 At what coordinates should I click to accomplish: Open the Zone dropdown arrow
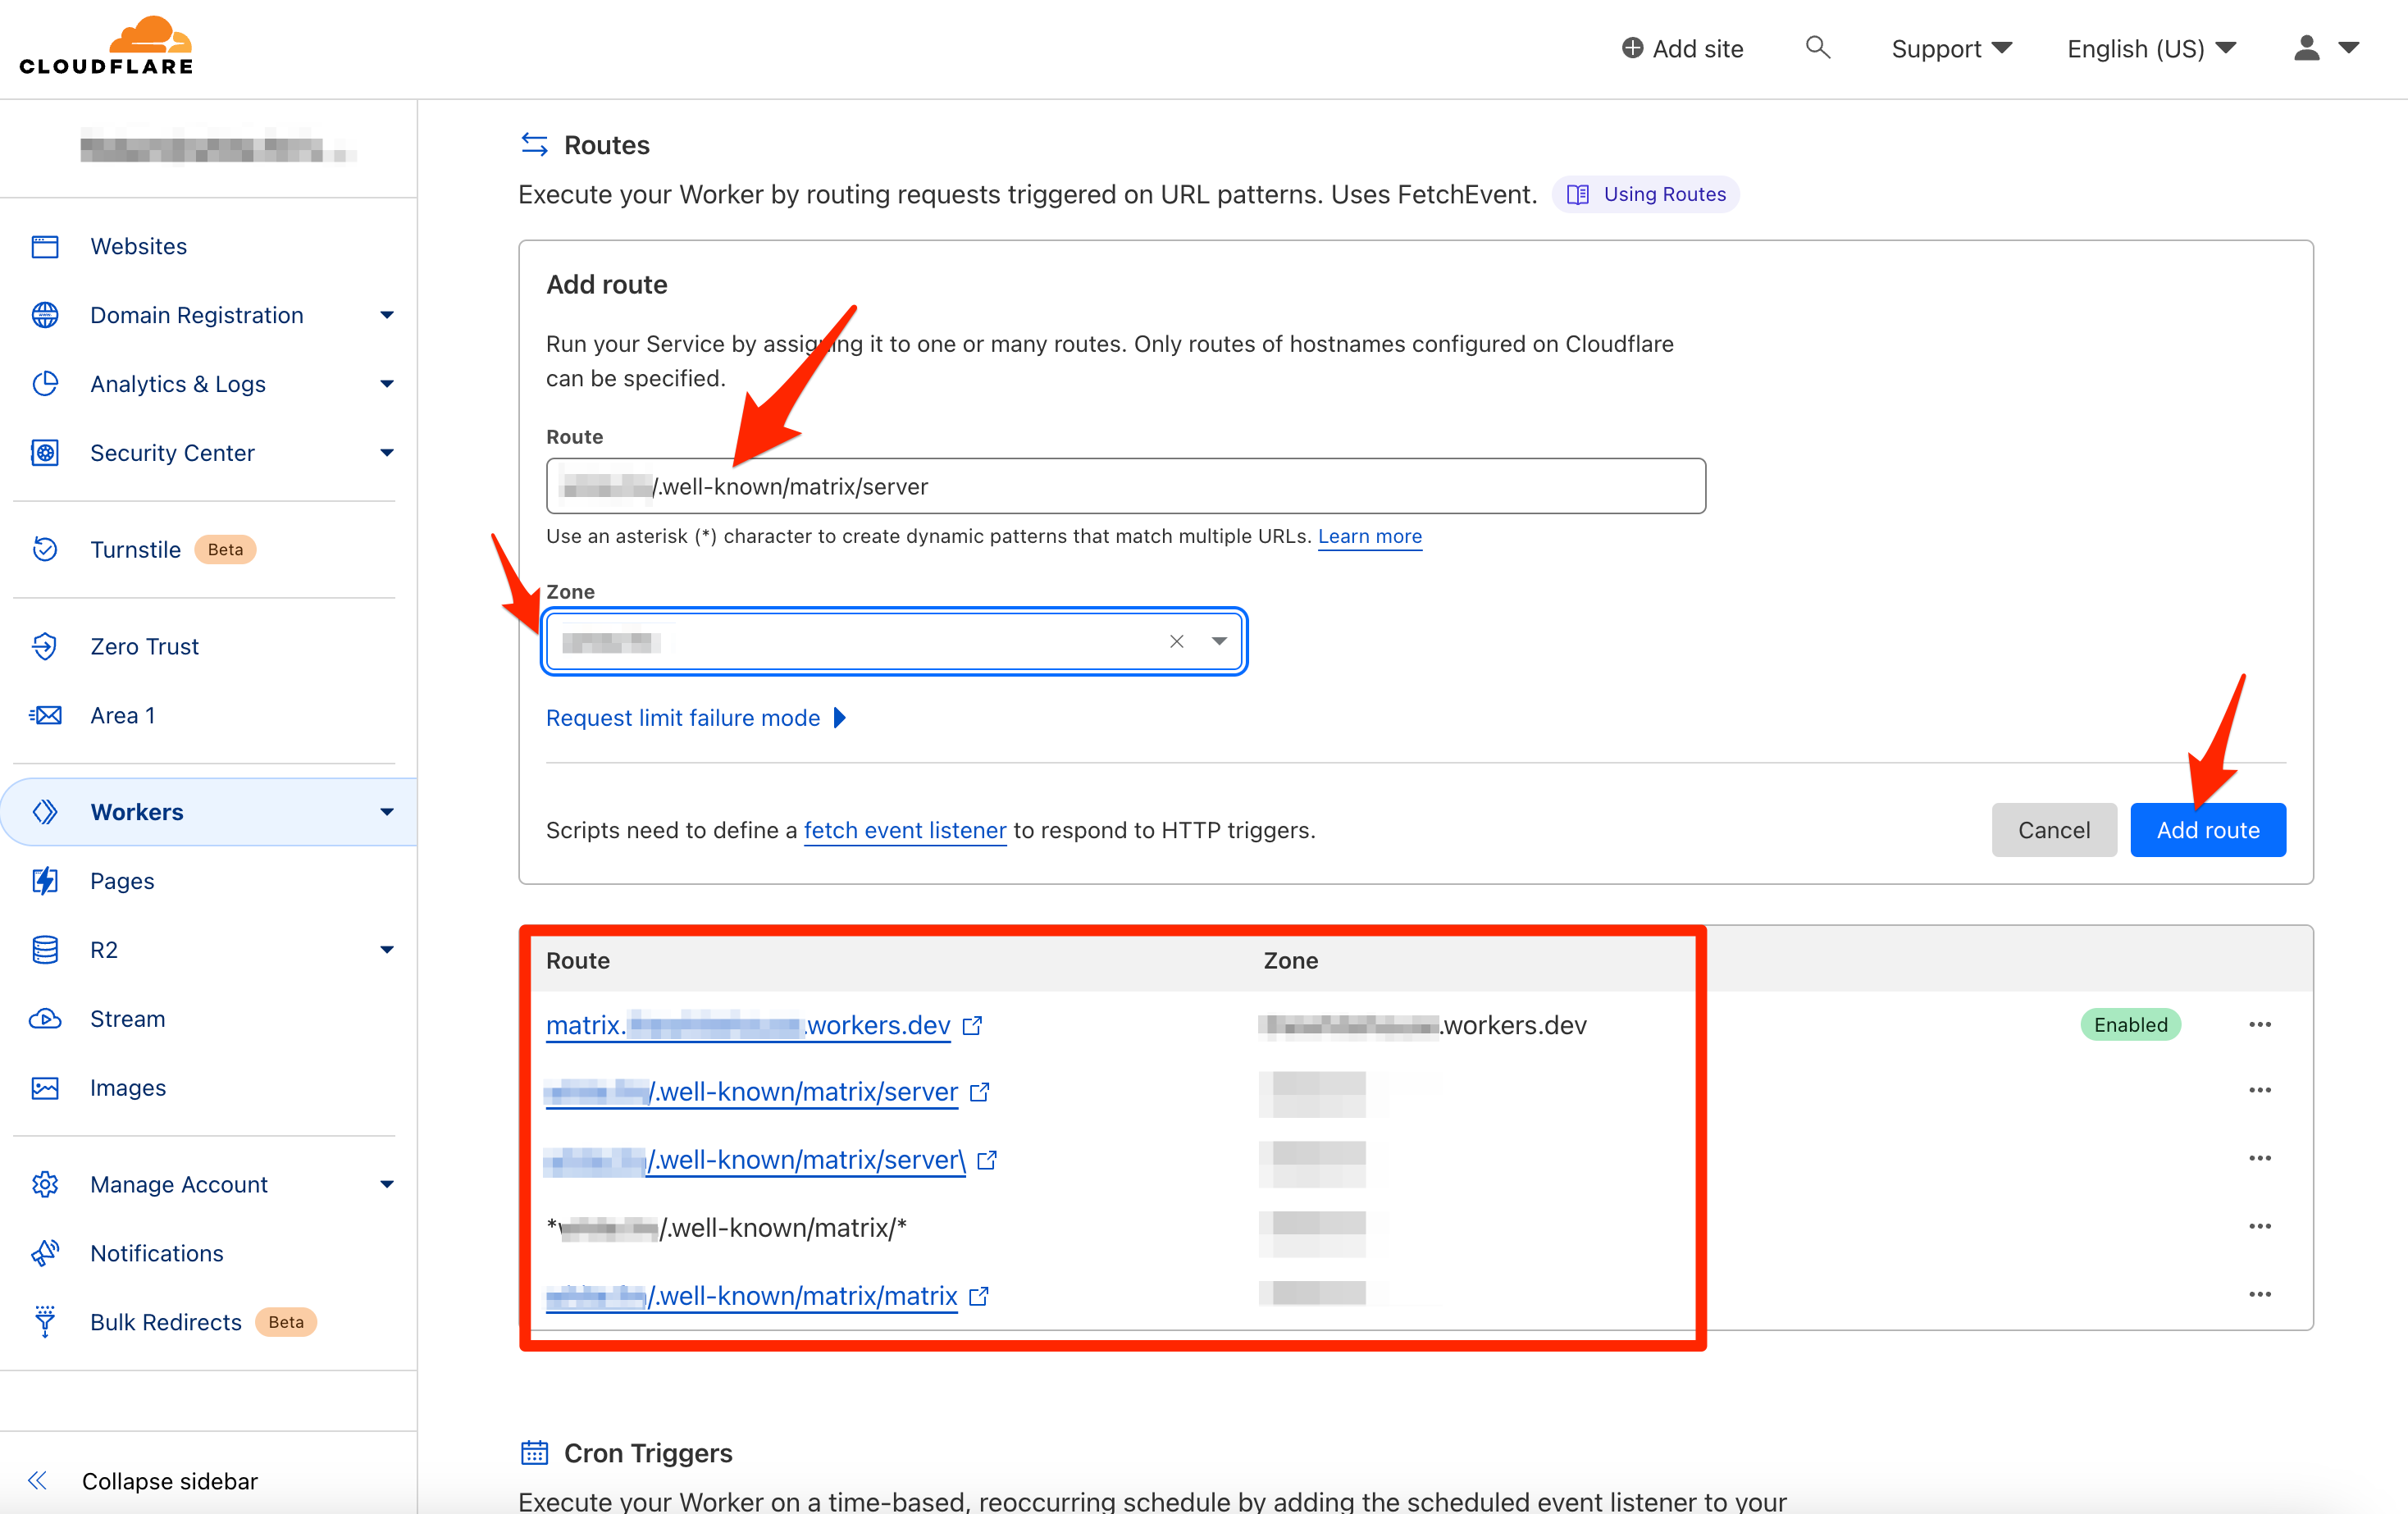1218,641
